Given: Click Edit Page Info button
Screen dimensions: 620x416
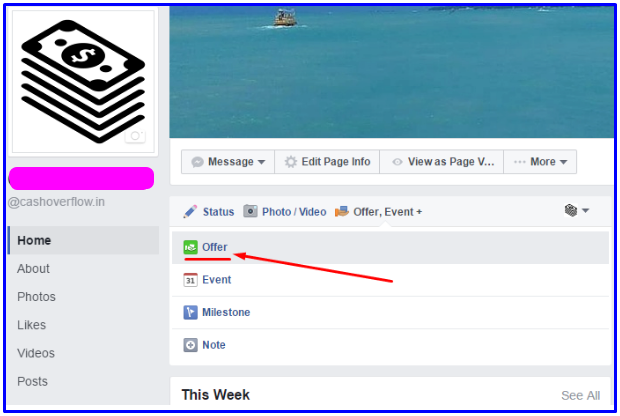Looking at the screenshot, I should click(327, 162).
